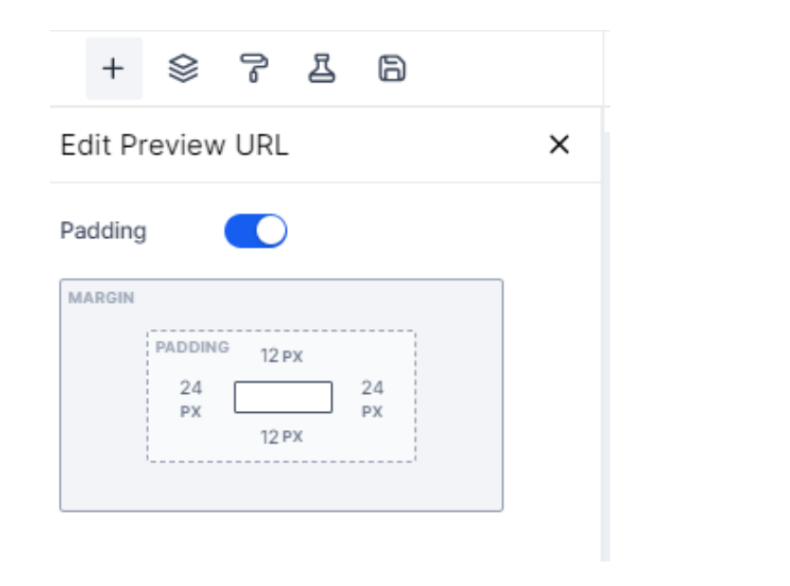Click the panel's vertical scrollbar
Viewport: 790px width, 586px height.
pyautogui.click(x=605, y=340)
